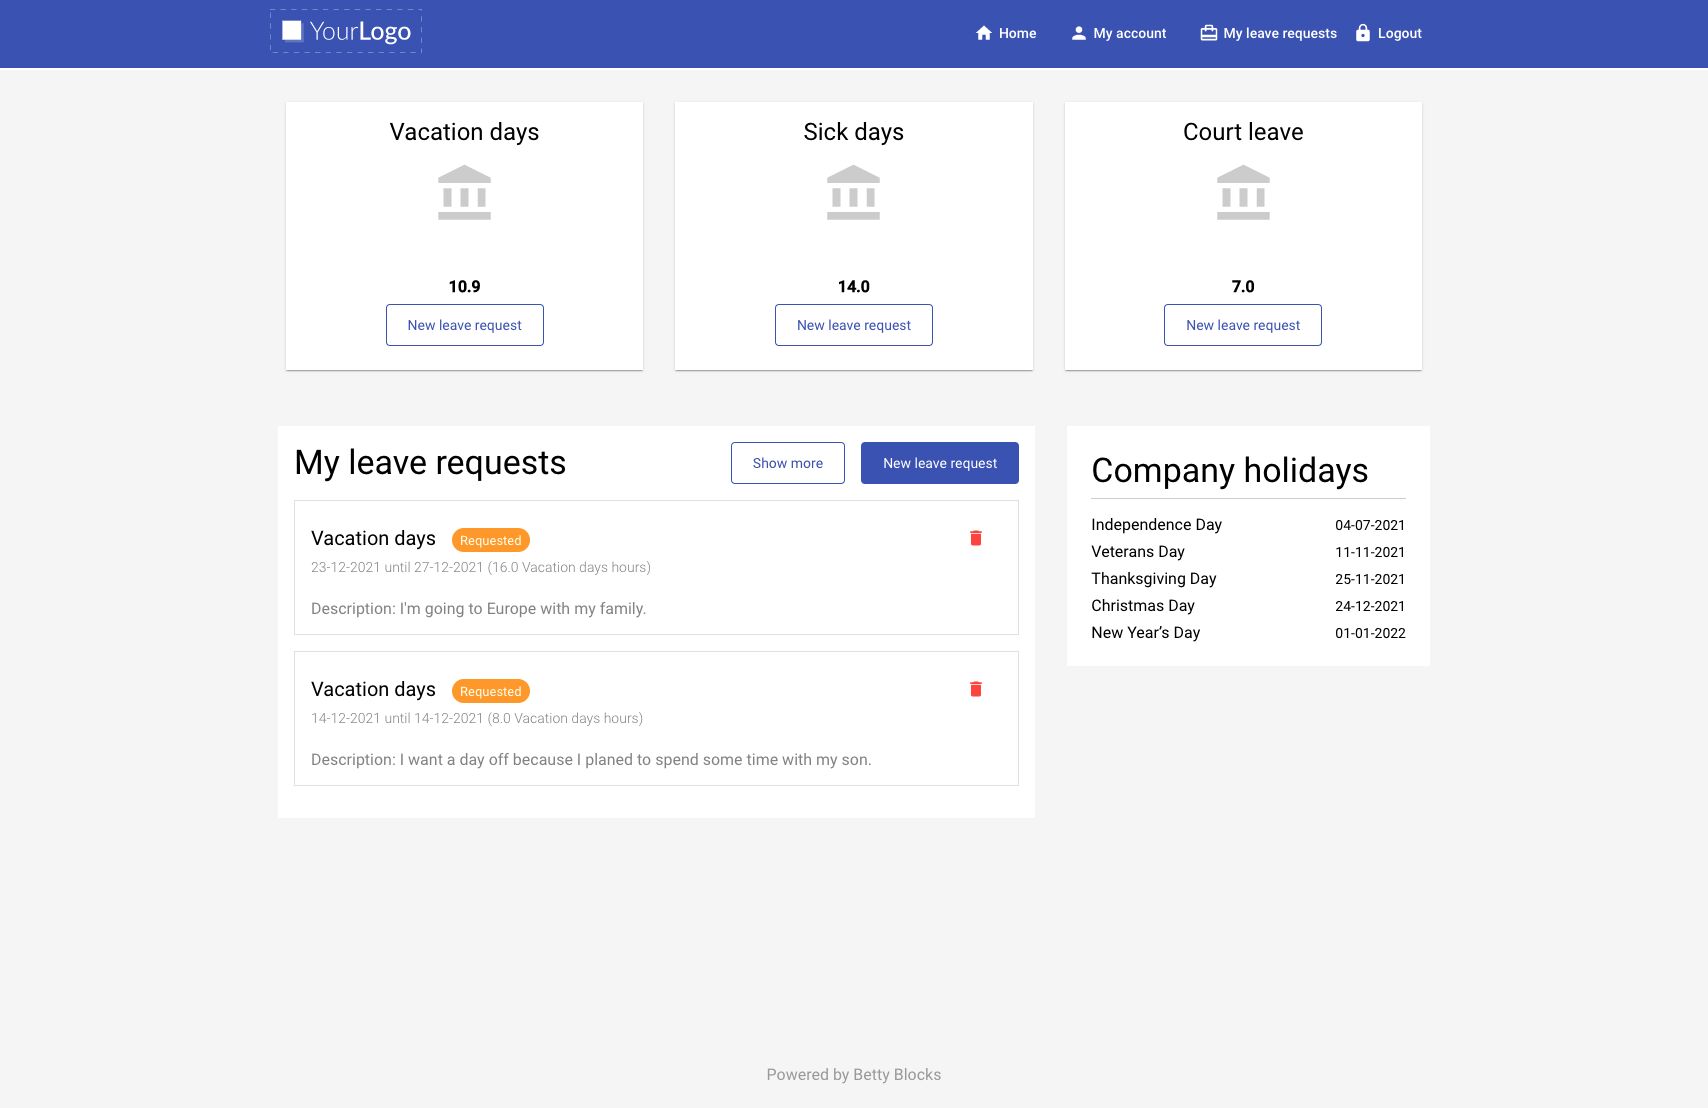
Task: Click the briefcase icon next to My leave requests
Action: [1207, 32]
